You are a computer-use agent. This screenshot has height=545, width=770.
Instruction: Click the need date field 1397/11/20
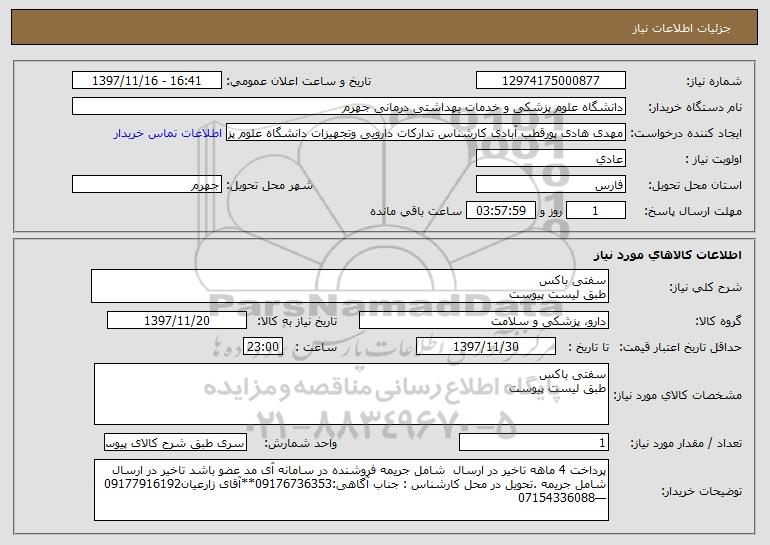pos(177,321)
